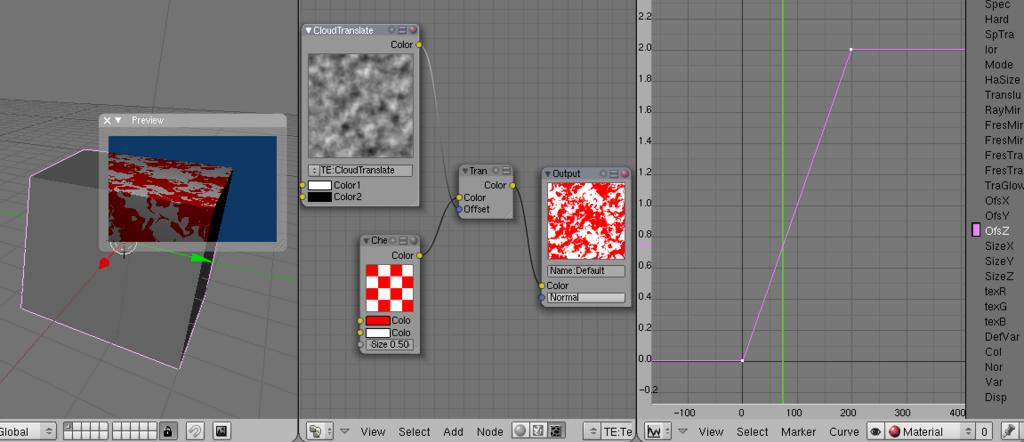
Task: Click the red X axis manipulator handle
Action: 103,263
